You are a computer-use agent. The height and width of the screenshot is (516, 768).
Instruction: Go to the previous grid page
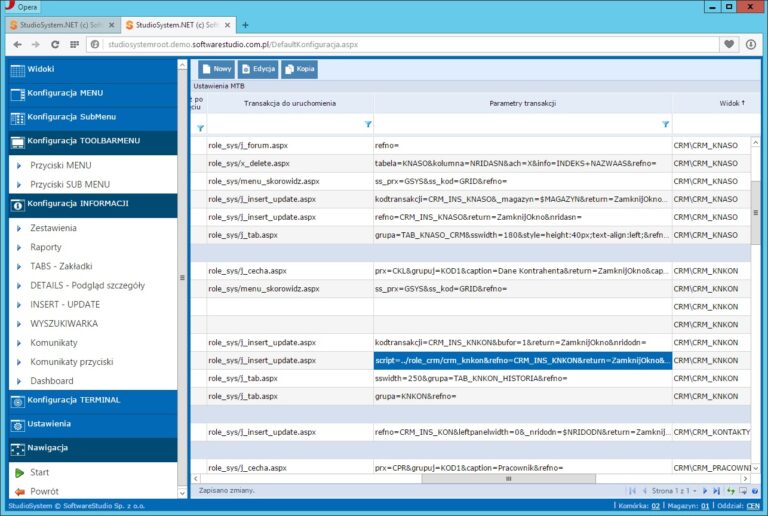645,491
